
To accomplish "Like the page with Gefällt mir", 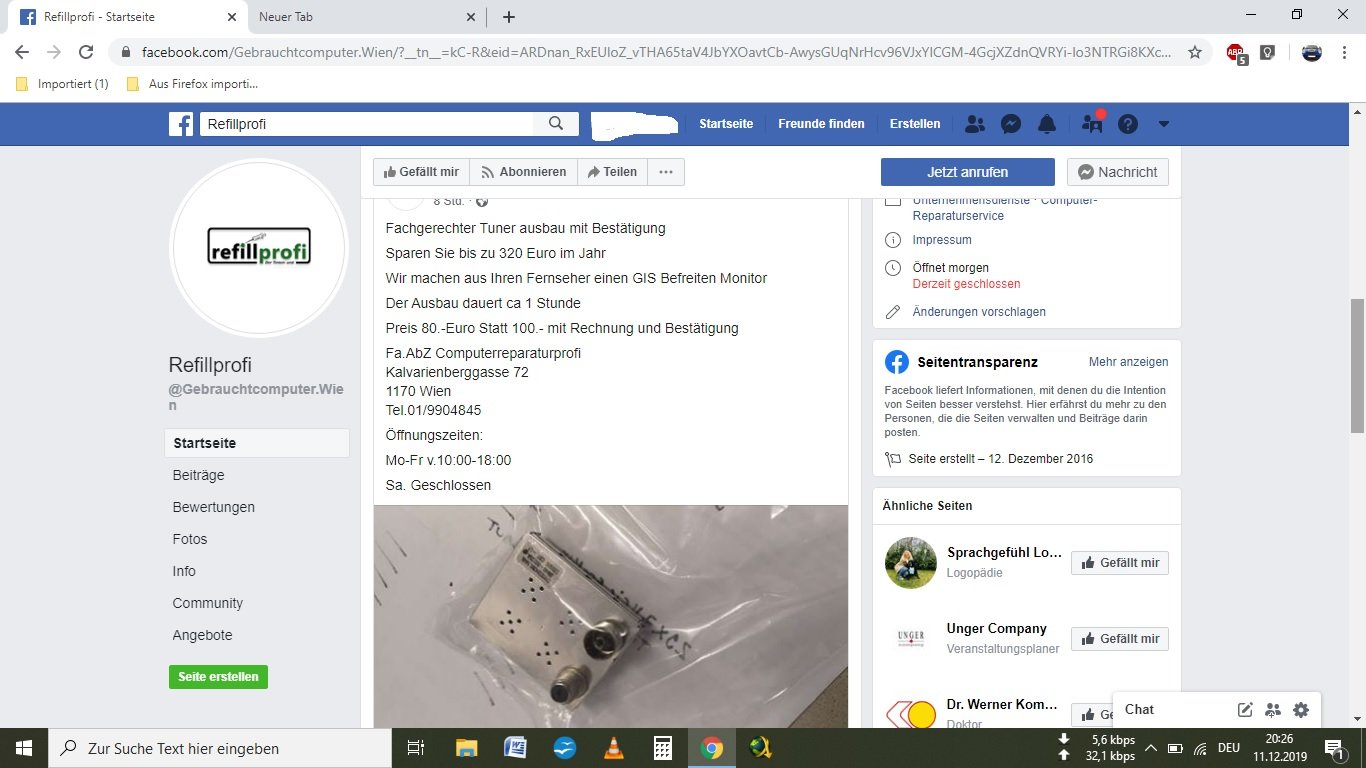I will coord(421,172).
